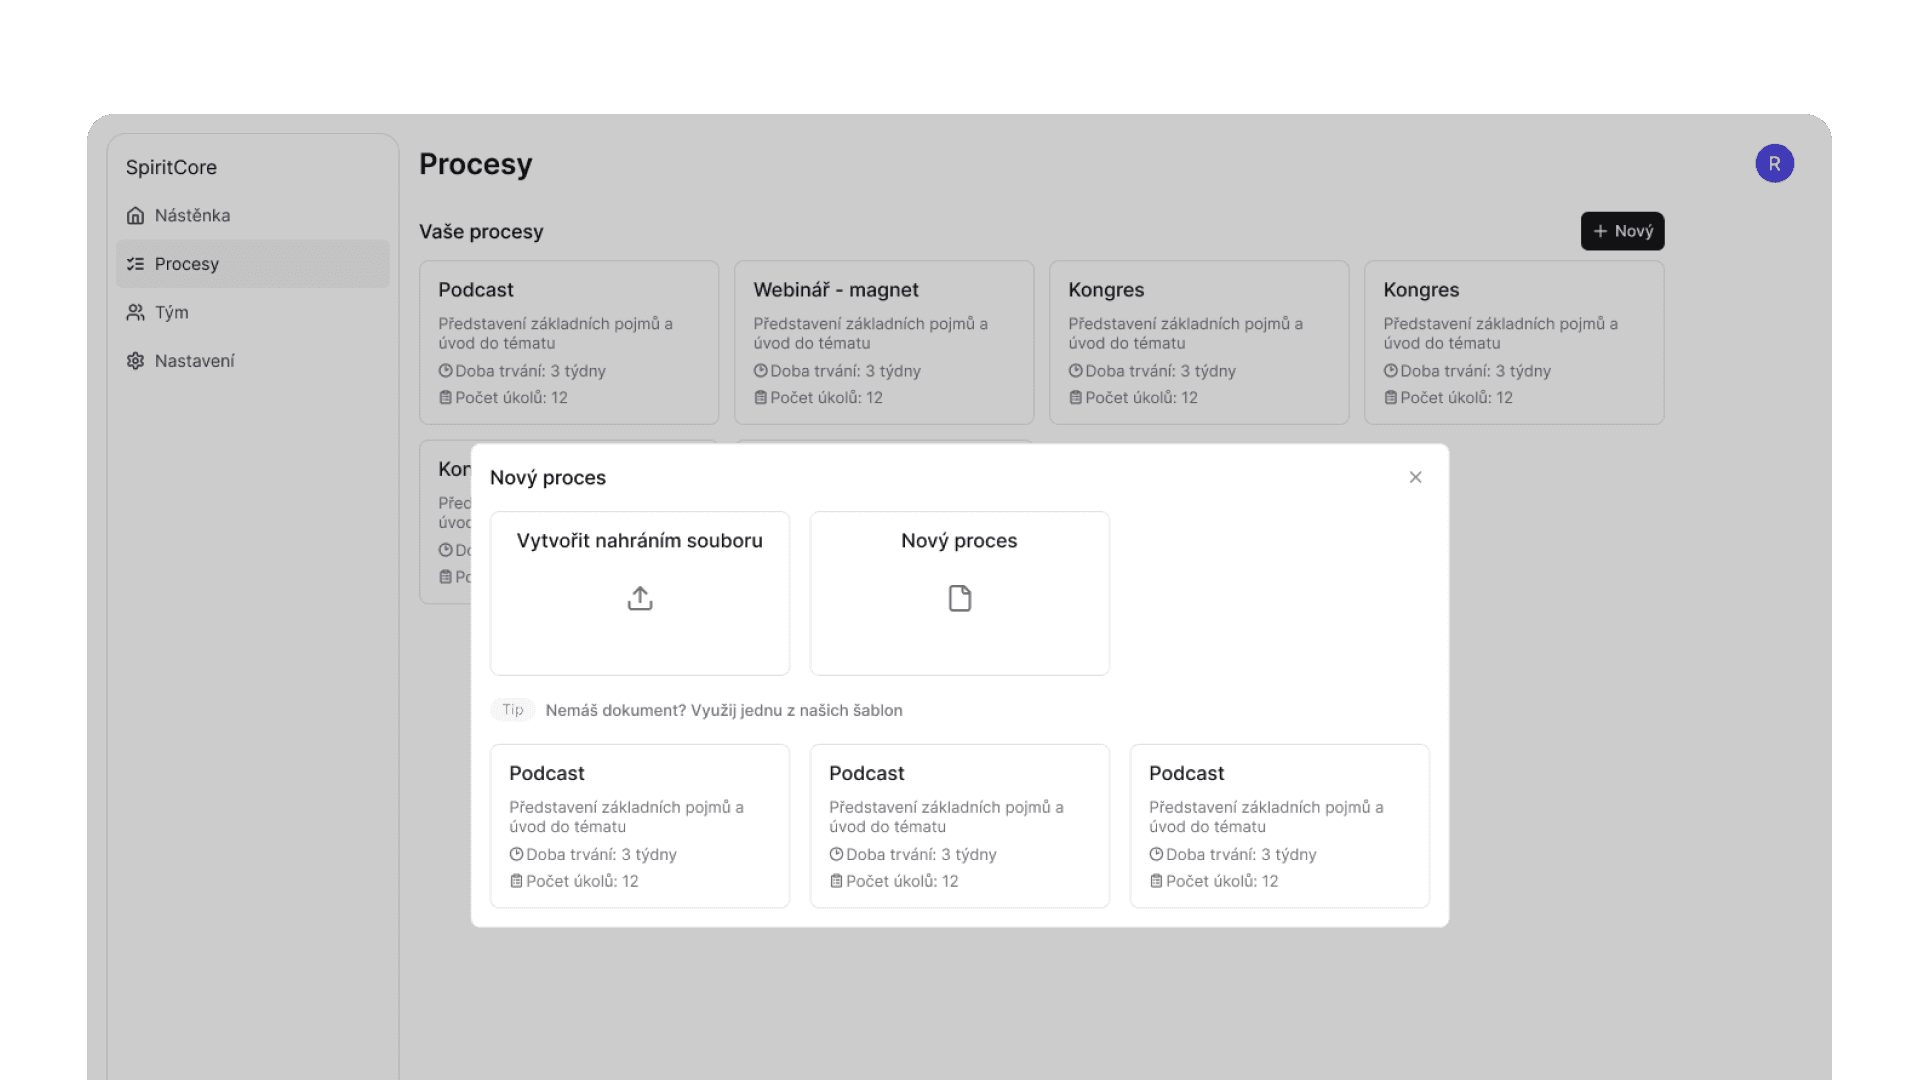
Task: Click the Nástěnka home icon in sidebar
Action: (136, 216)
